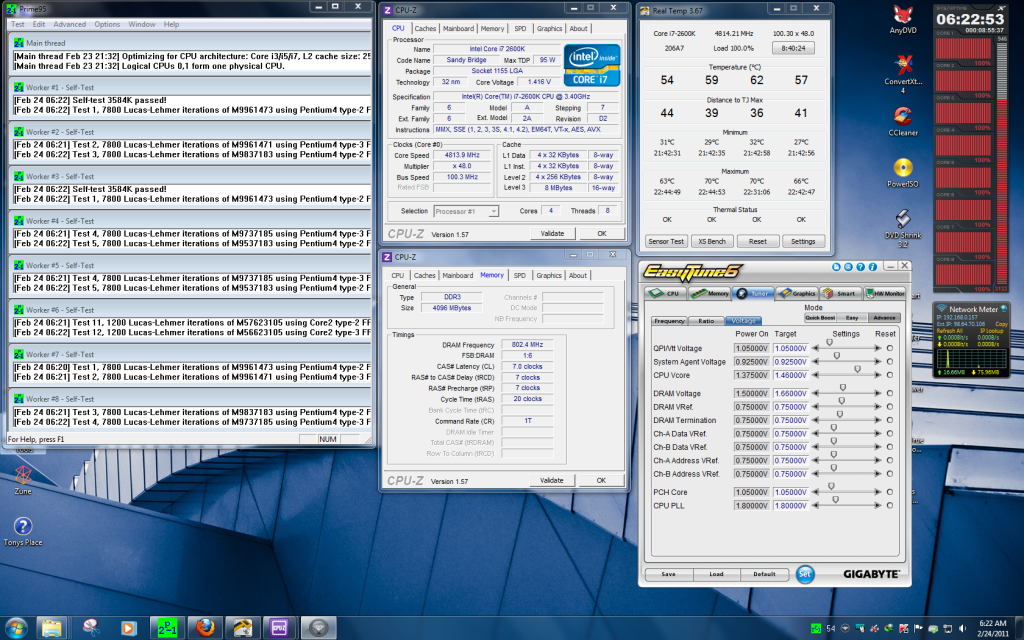The width and height of the screenshot is (1024, 640).
Task: Launch the Snipping Tool taskbar icon
Action: coord(91,628)
